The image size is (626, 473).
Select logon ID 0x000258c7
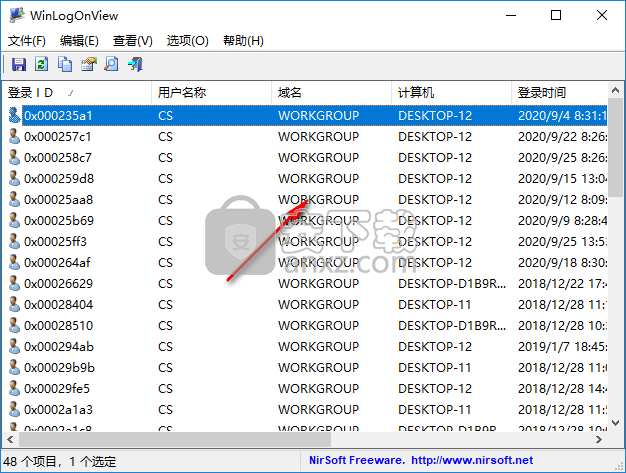(57, 157)
